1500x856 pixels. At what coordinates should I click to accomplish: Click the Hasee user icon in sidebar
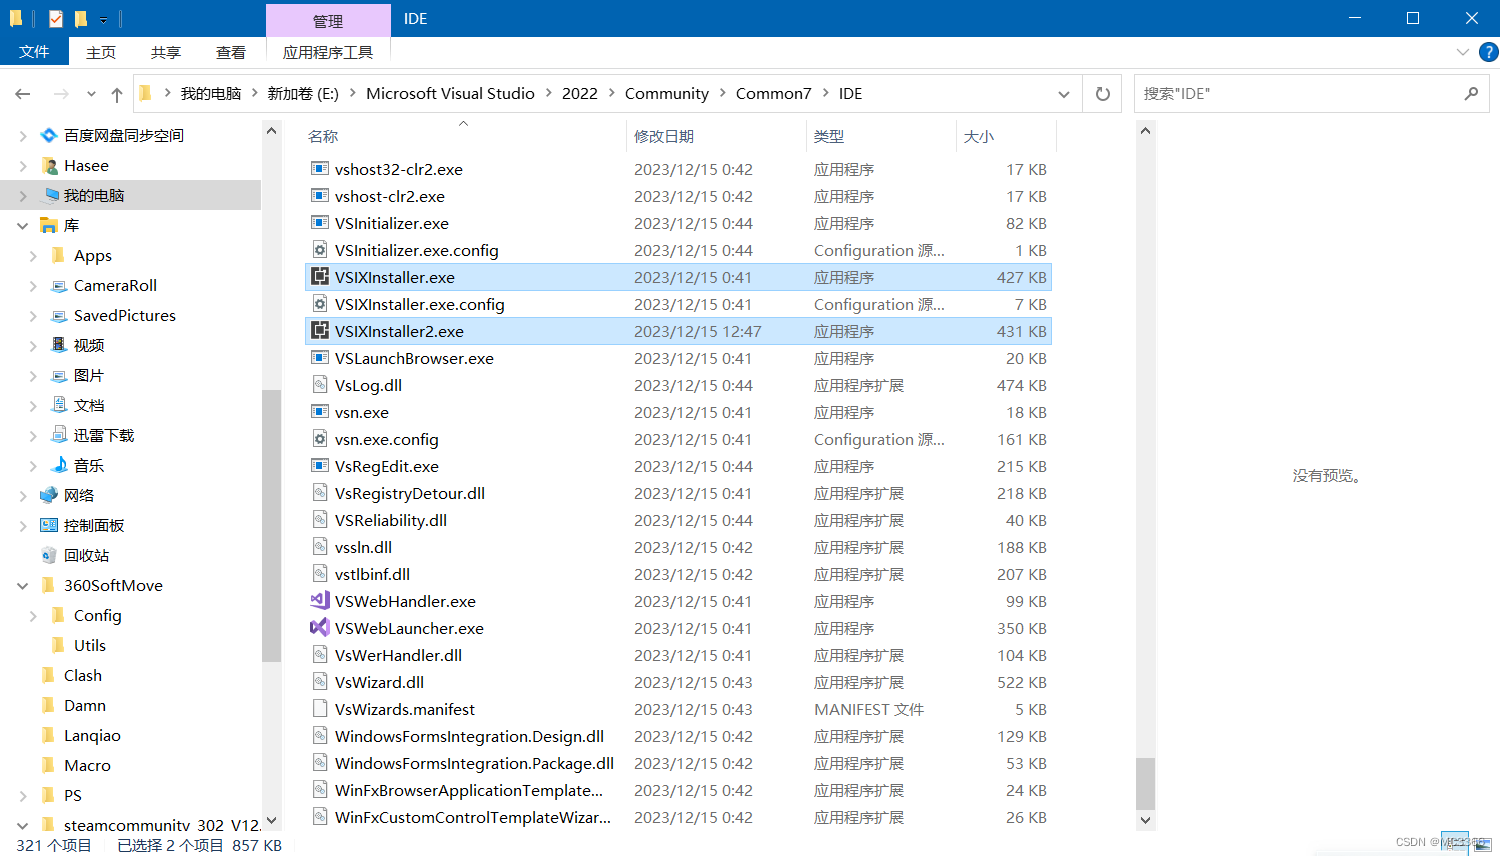pos(49,165)
